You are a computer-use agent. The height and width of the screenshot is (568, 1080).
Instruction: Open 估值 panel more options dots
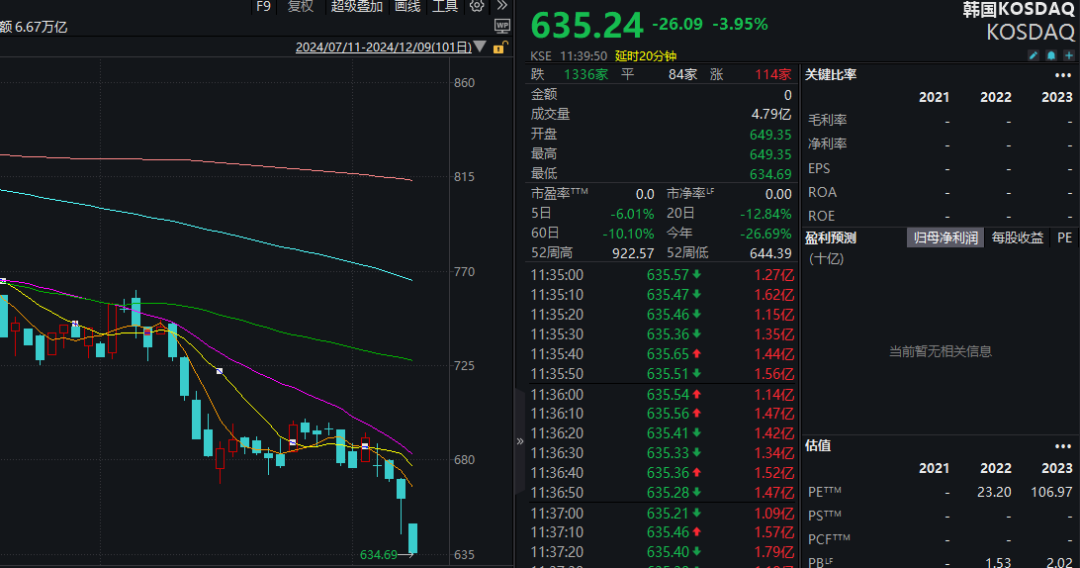pos(1063,446)
